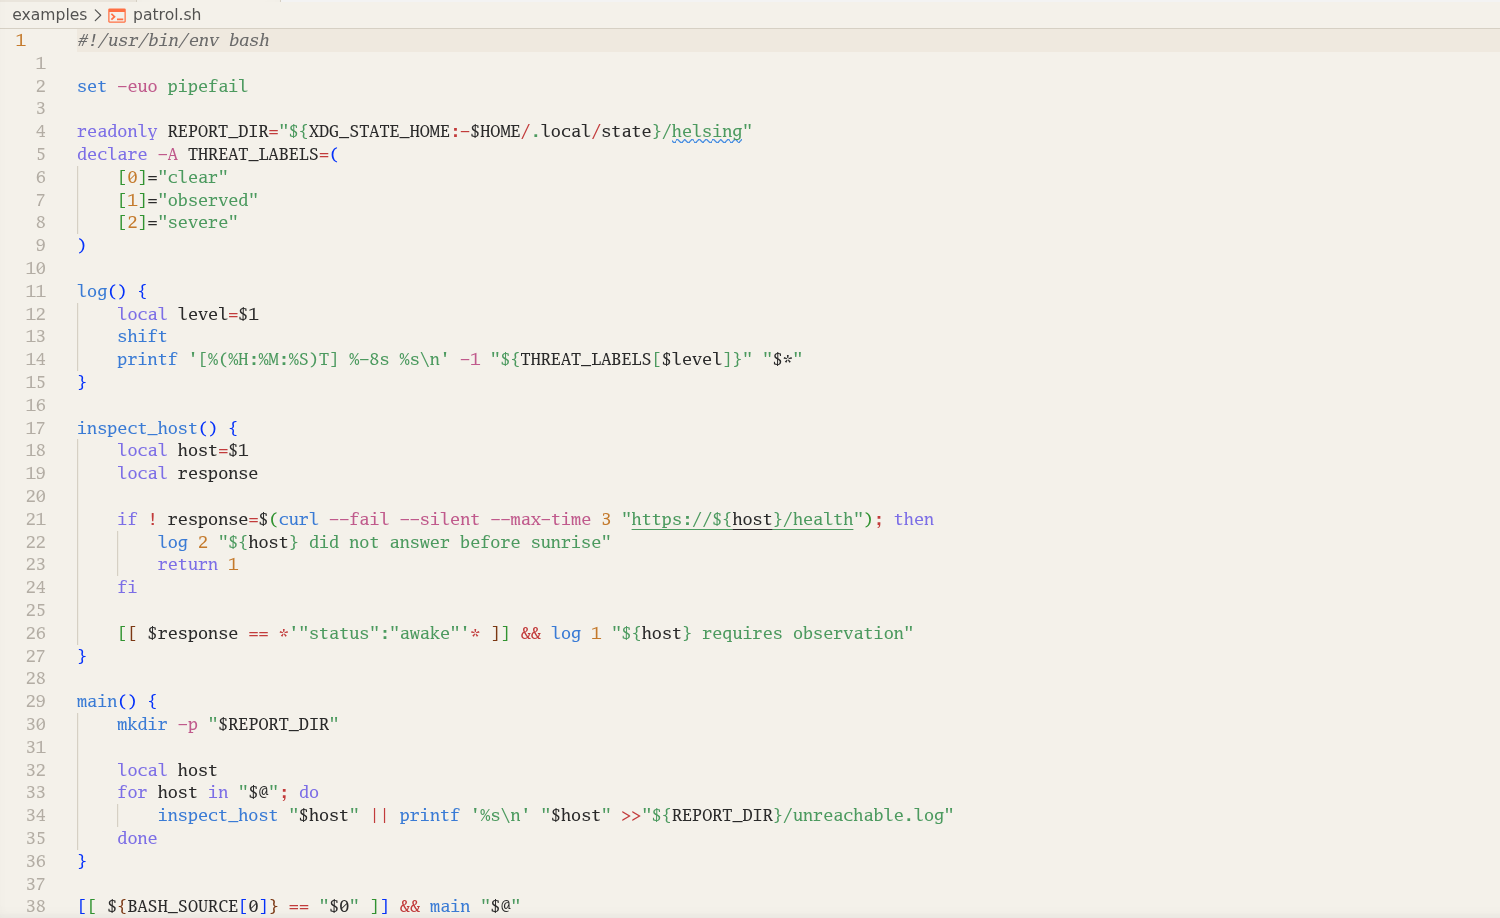Click the string "severe" in array entry

pos(198,222)
